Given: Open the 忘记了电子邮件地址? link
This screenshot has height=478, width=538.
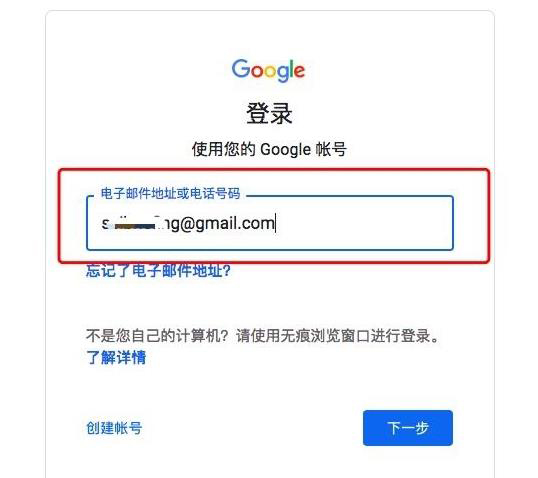Looking at the screenshot, I should pyautogui.click(x=158, y=271).
